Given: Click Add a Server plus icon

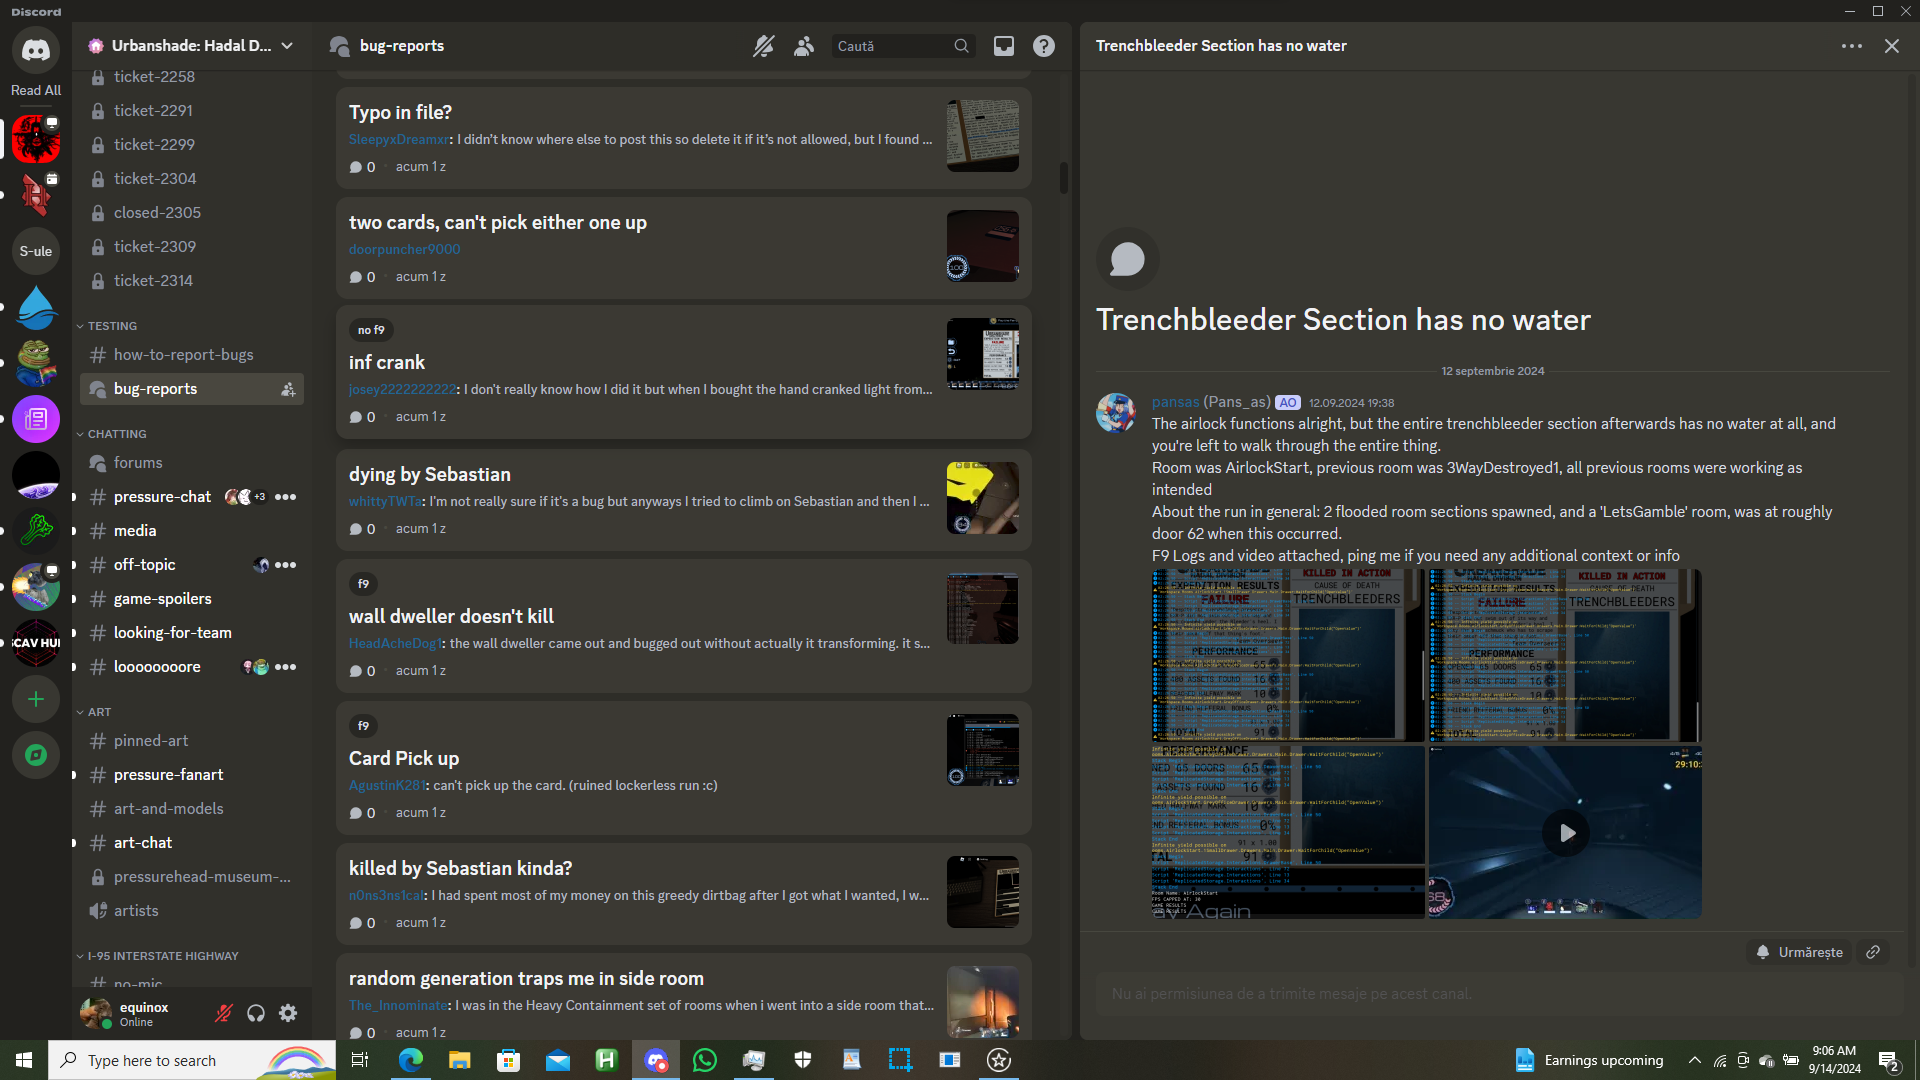Looking at the screenshot, I should (x=36, y=699).
